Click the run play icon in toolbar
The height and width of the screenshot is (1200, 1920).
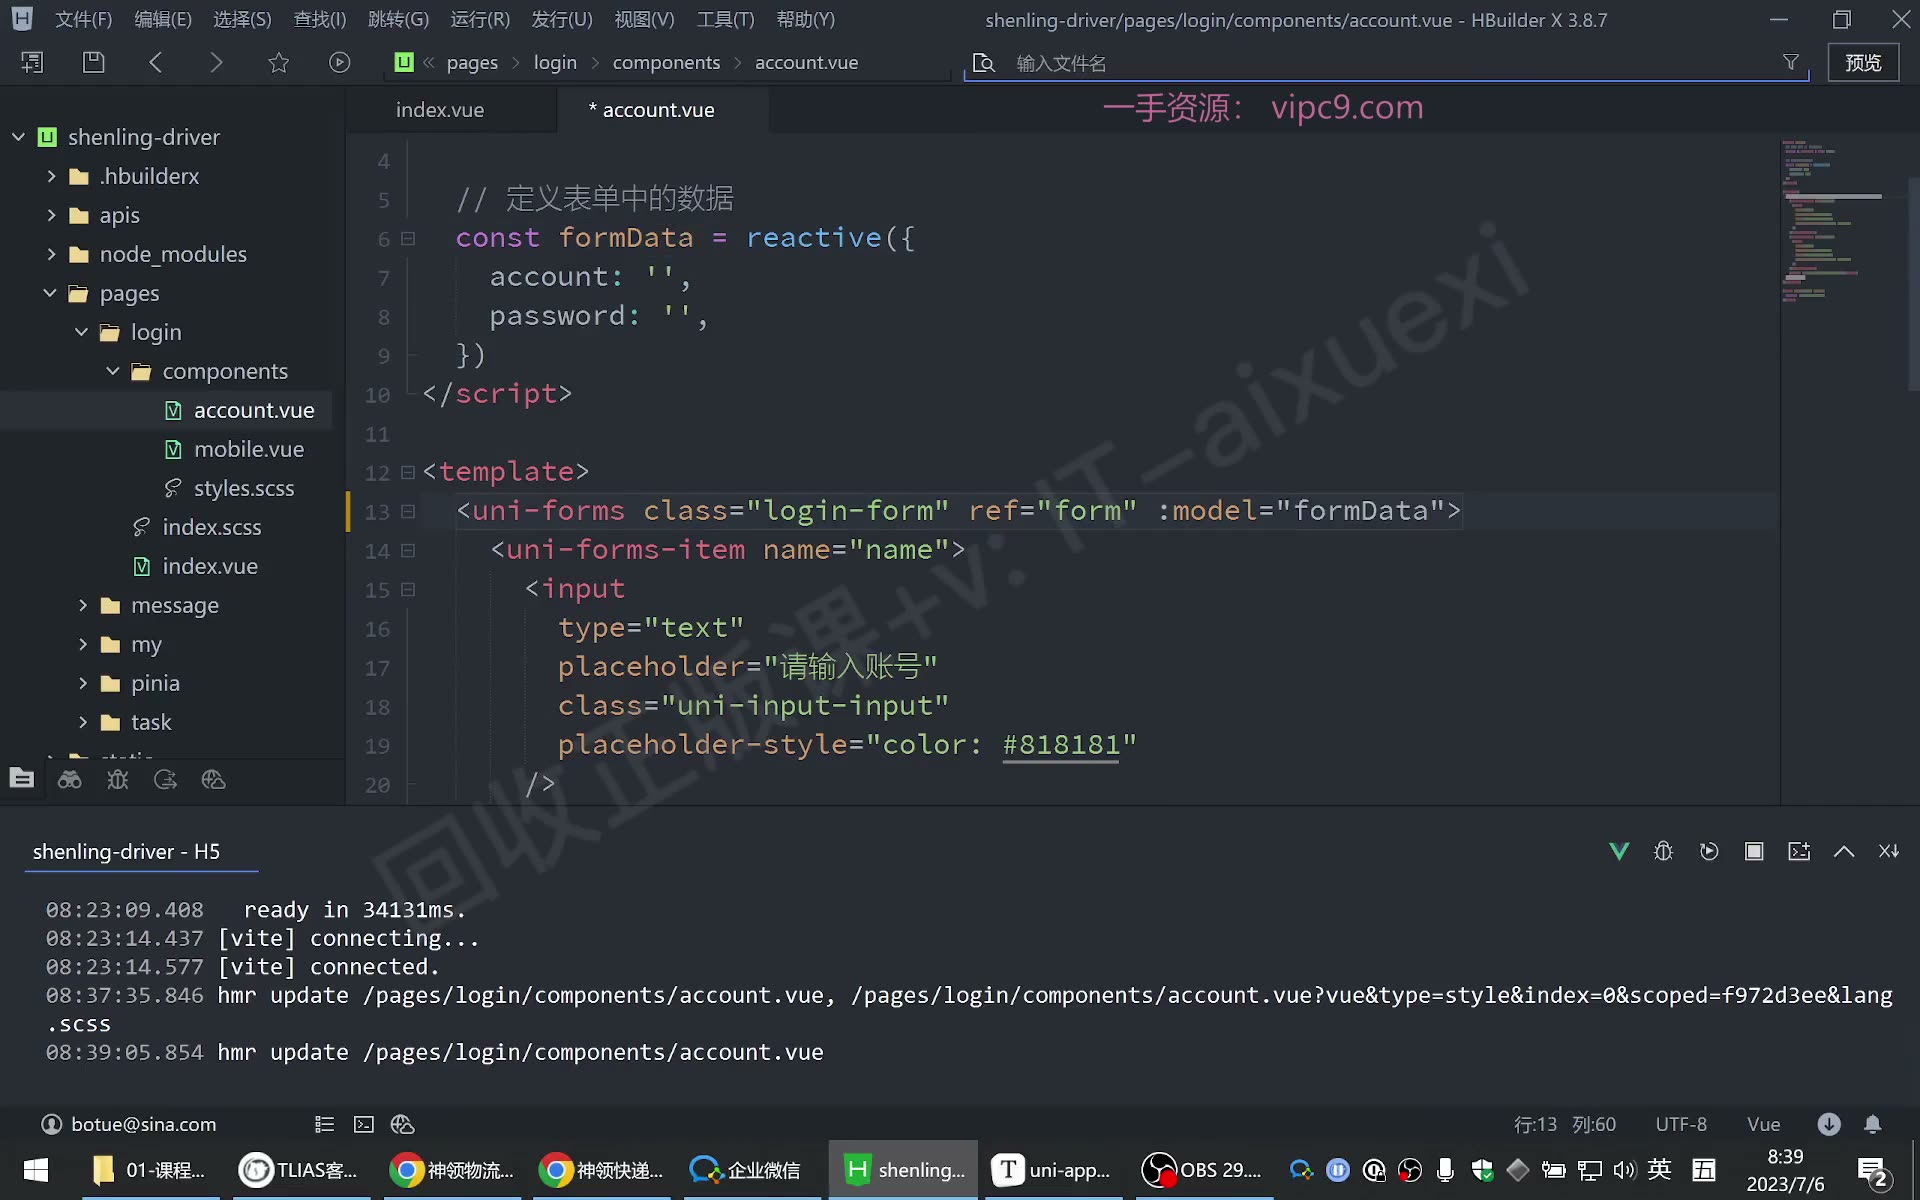340,62
